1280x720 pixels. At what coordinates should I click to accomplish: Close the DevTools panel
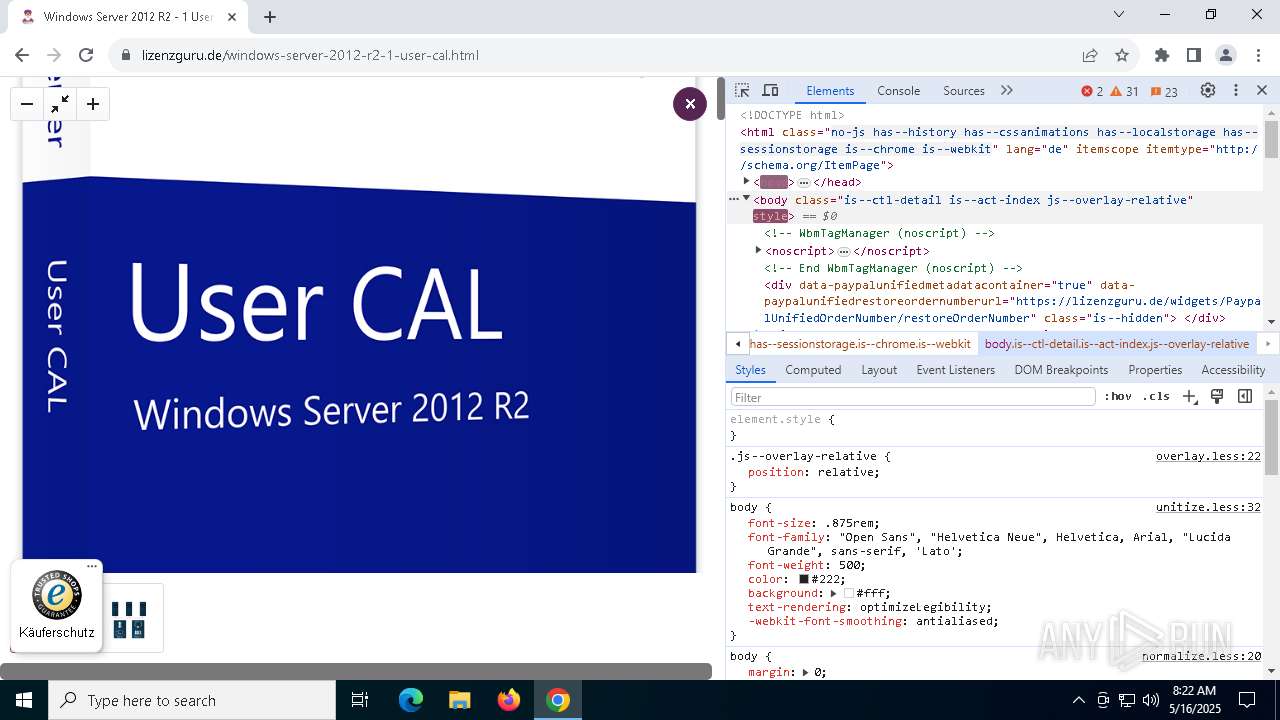point(1262,90)
